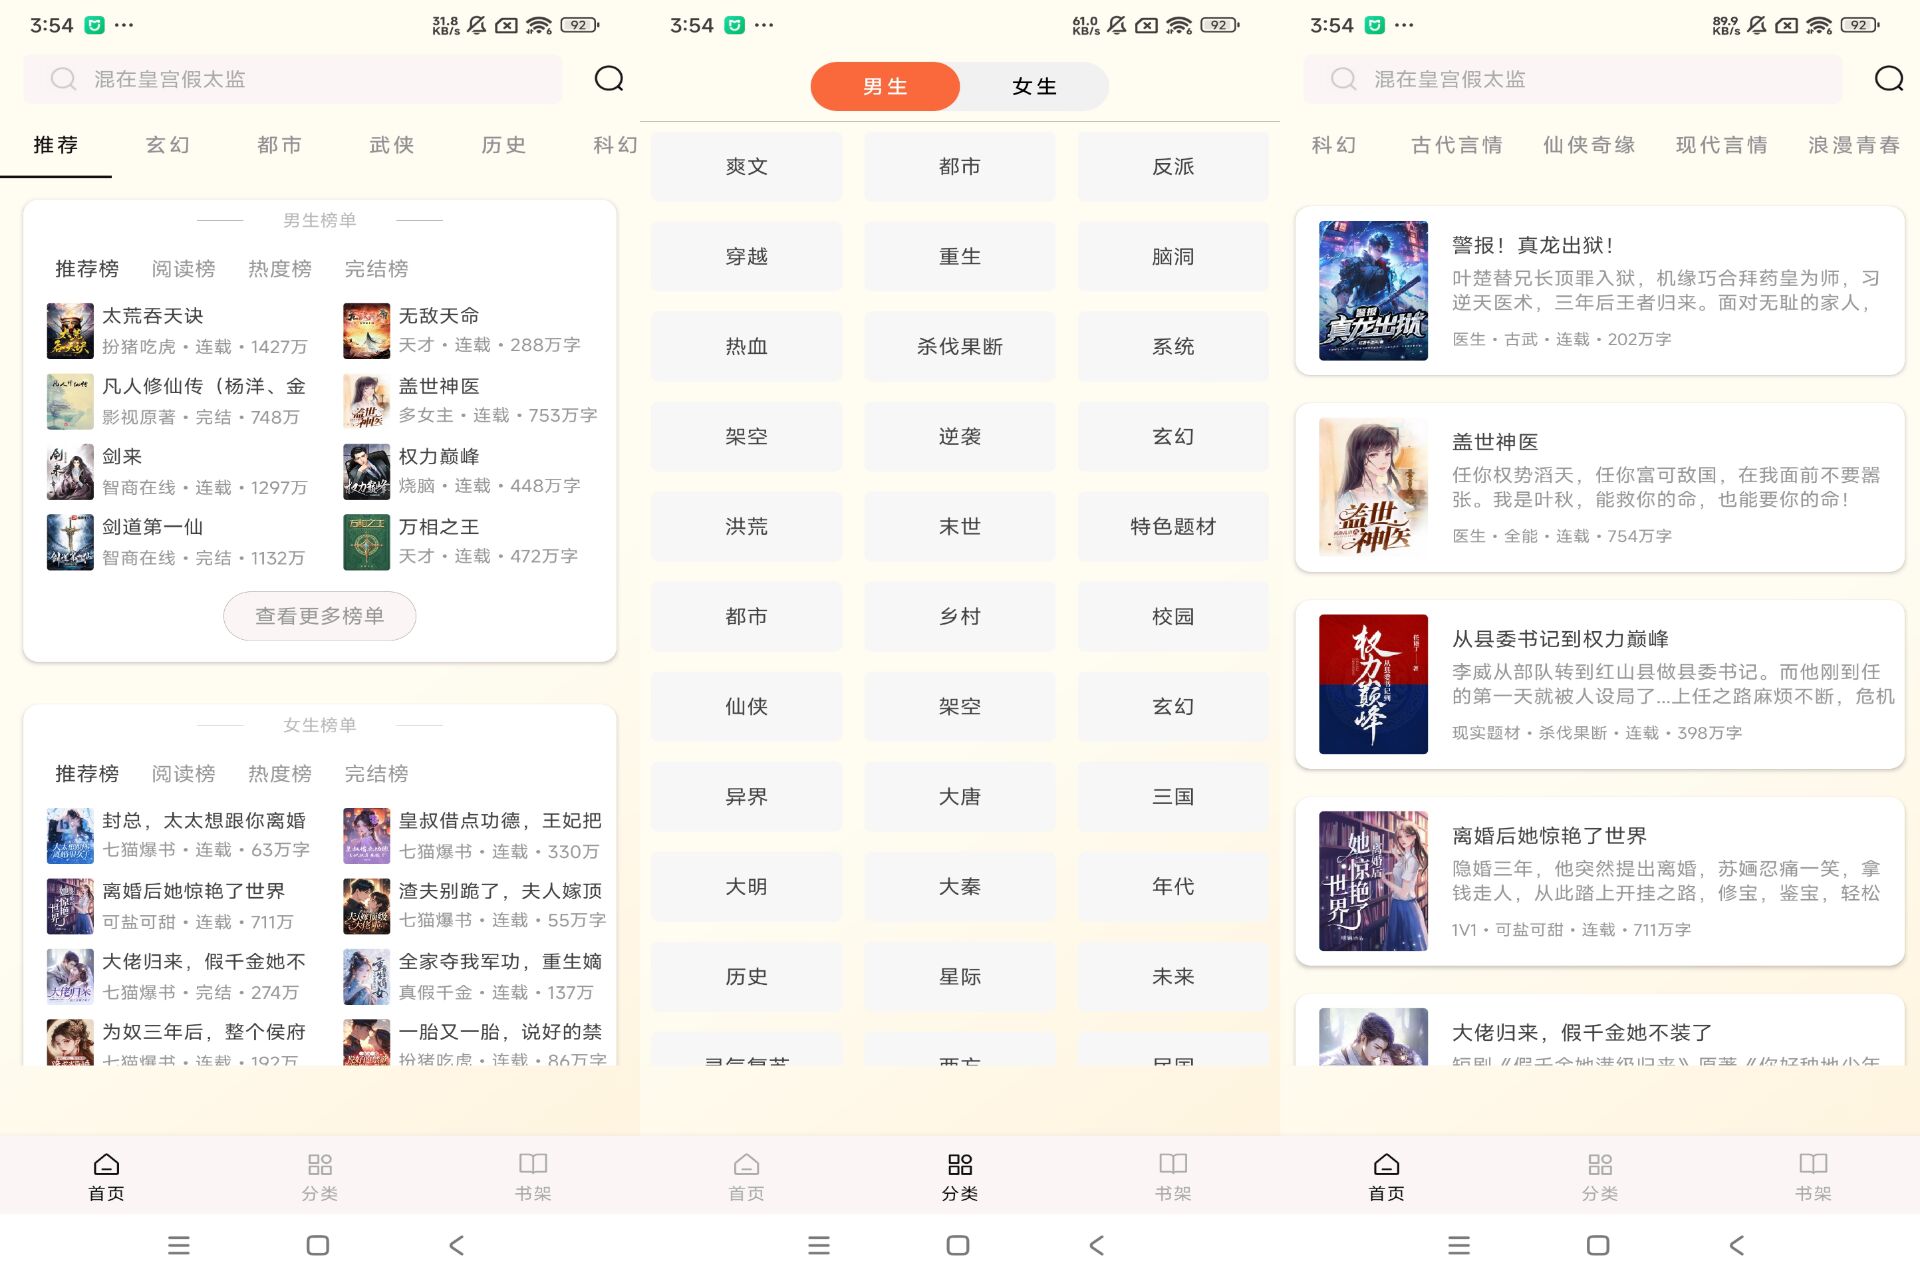Select the 热度榜 ranking option

coord(280,268)
